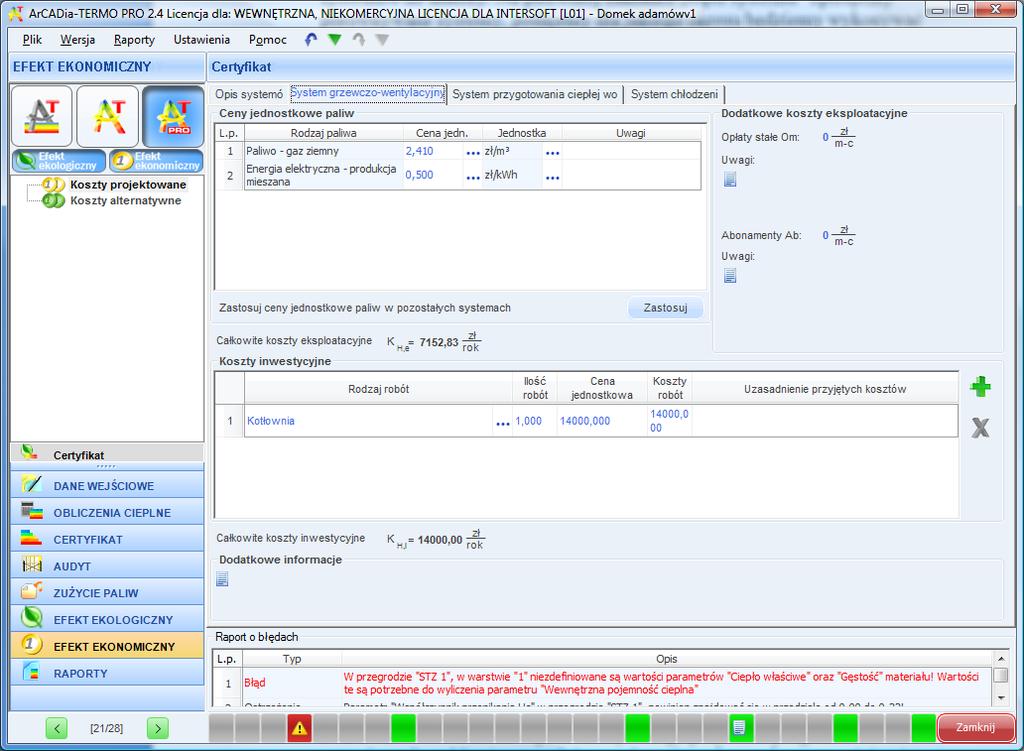The image size is (1024, 751).
Task: Click the blue undo arrow in the toolbar
Action: pos(311,40)
